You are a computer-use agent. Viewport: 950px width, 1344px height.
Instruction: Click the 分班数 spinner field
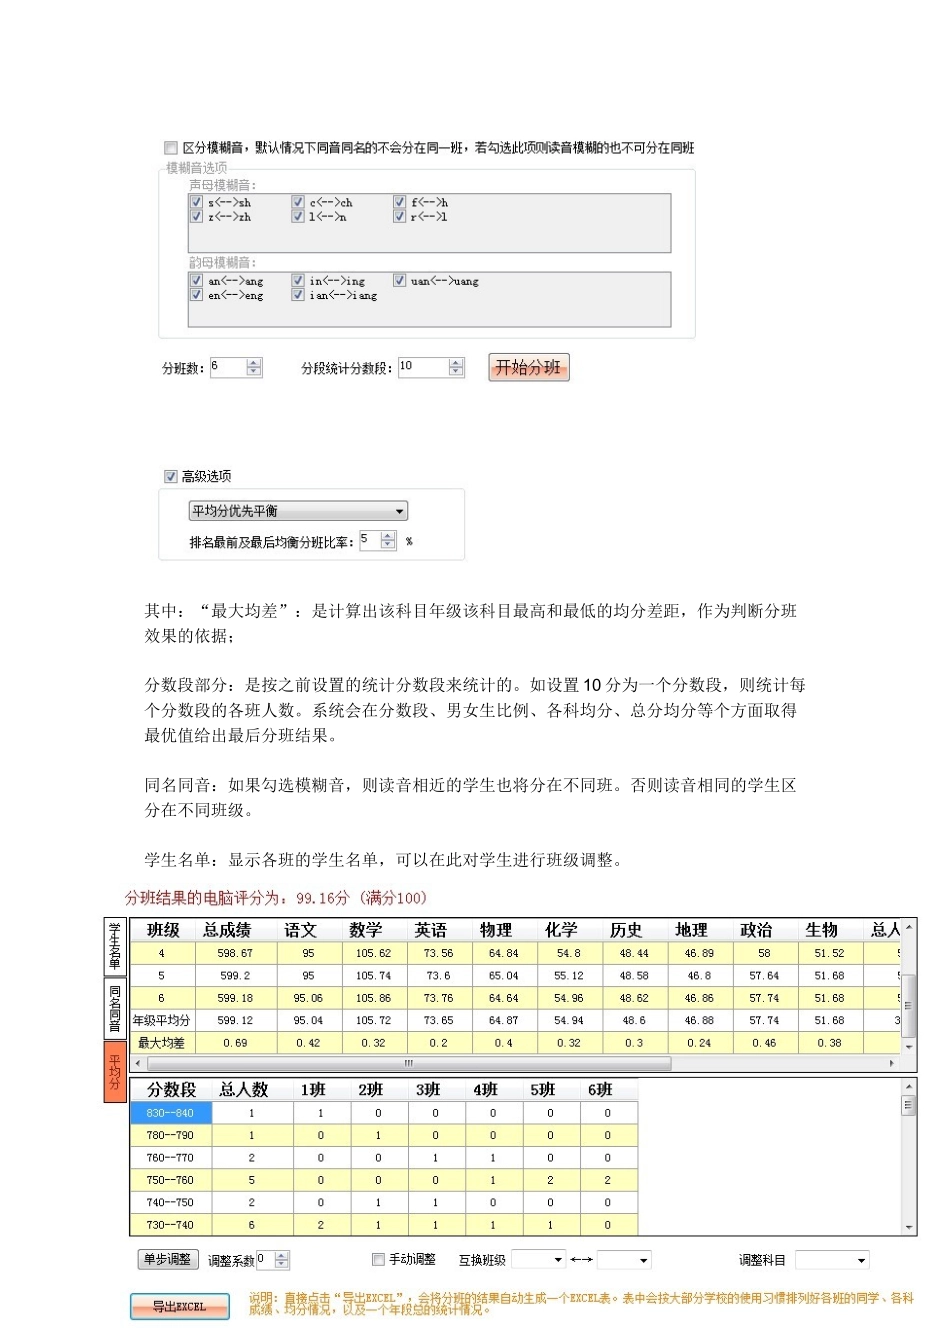click(x=236, y=367)
